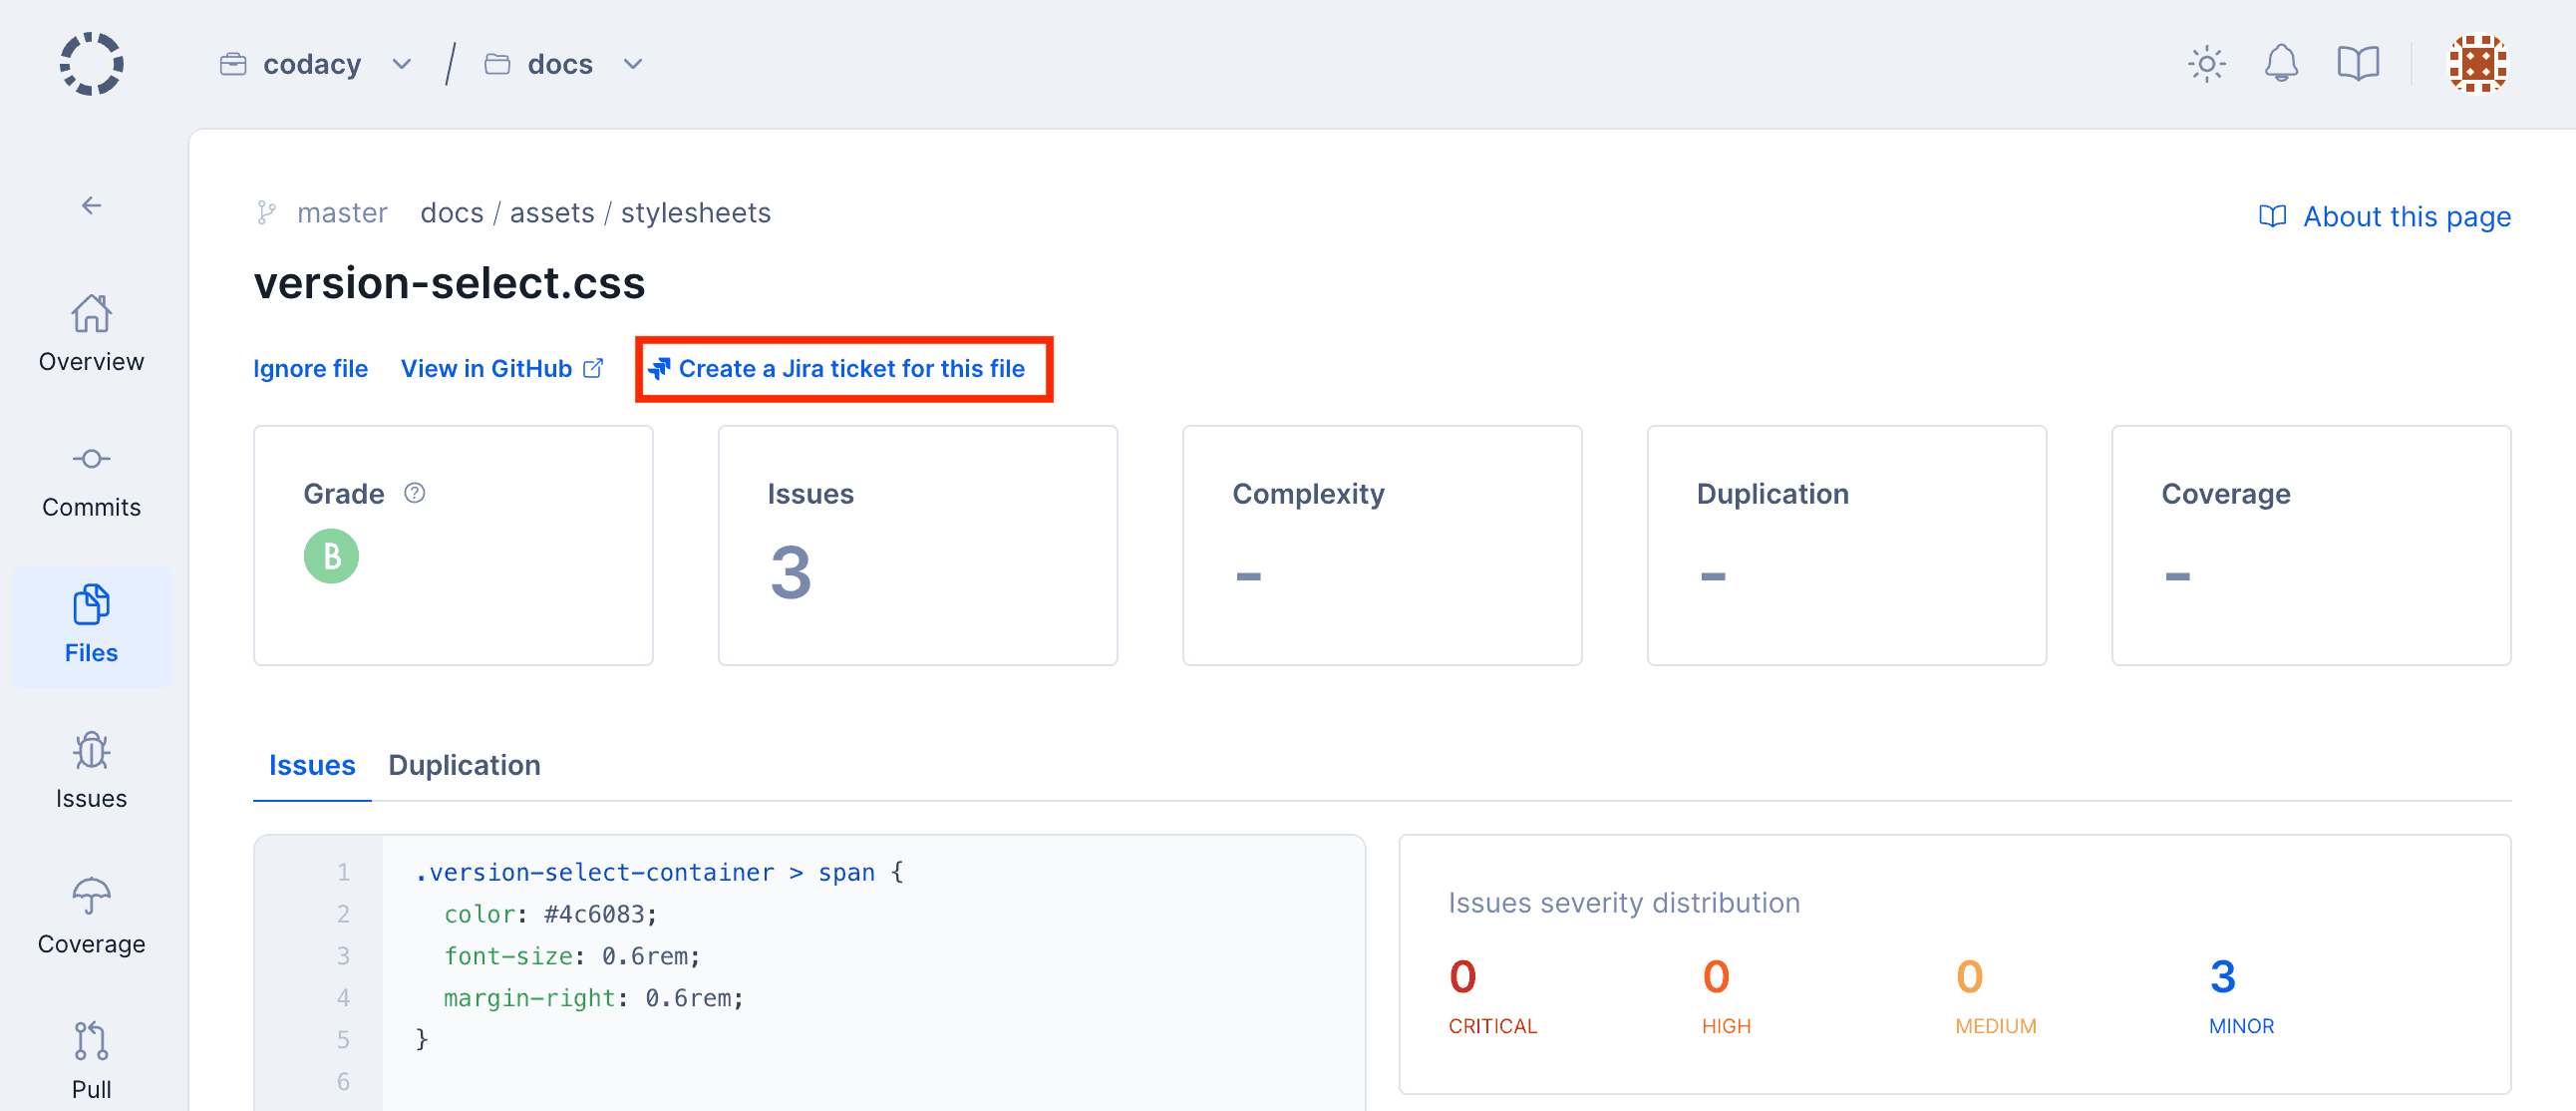Screen dimensions: 2576x1111
Task: Switch to the Duplication tab
Action: [x=464, y=765]
